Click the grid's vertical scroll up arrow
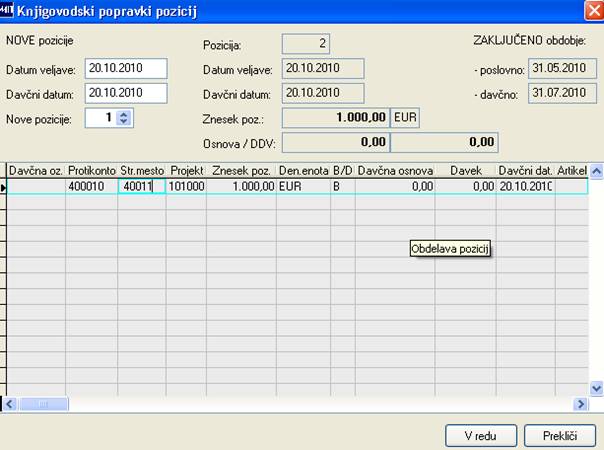 click(596, 171)
